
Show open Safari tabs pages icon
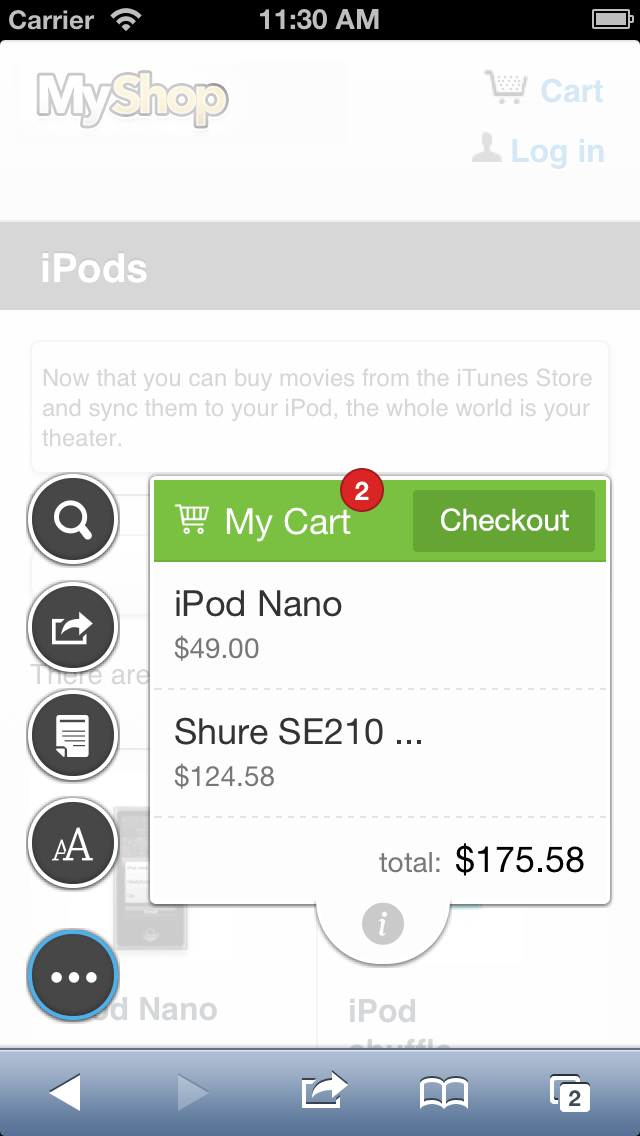coord(570,1093)
